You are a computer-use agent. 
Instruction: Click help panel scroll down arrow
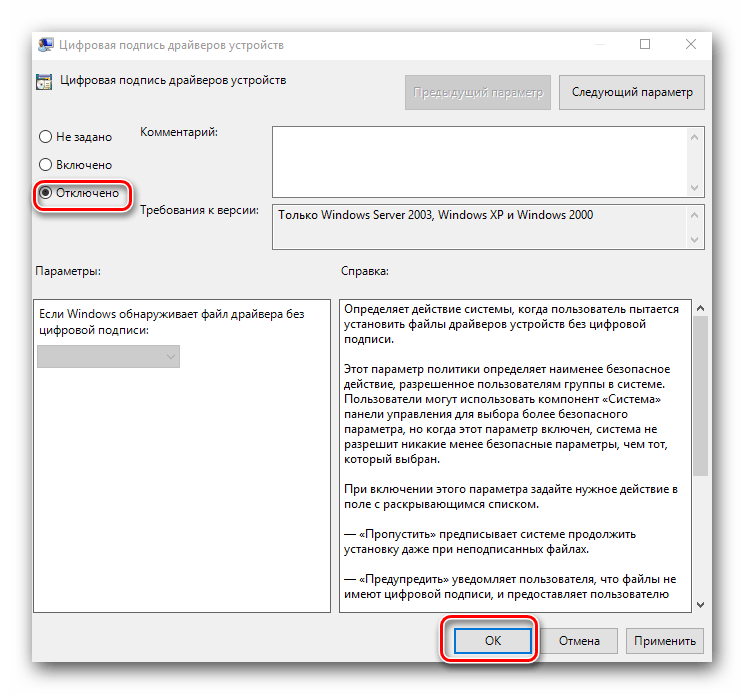coord(700,604)
